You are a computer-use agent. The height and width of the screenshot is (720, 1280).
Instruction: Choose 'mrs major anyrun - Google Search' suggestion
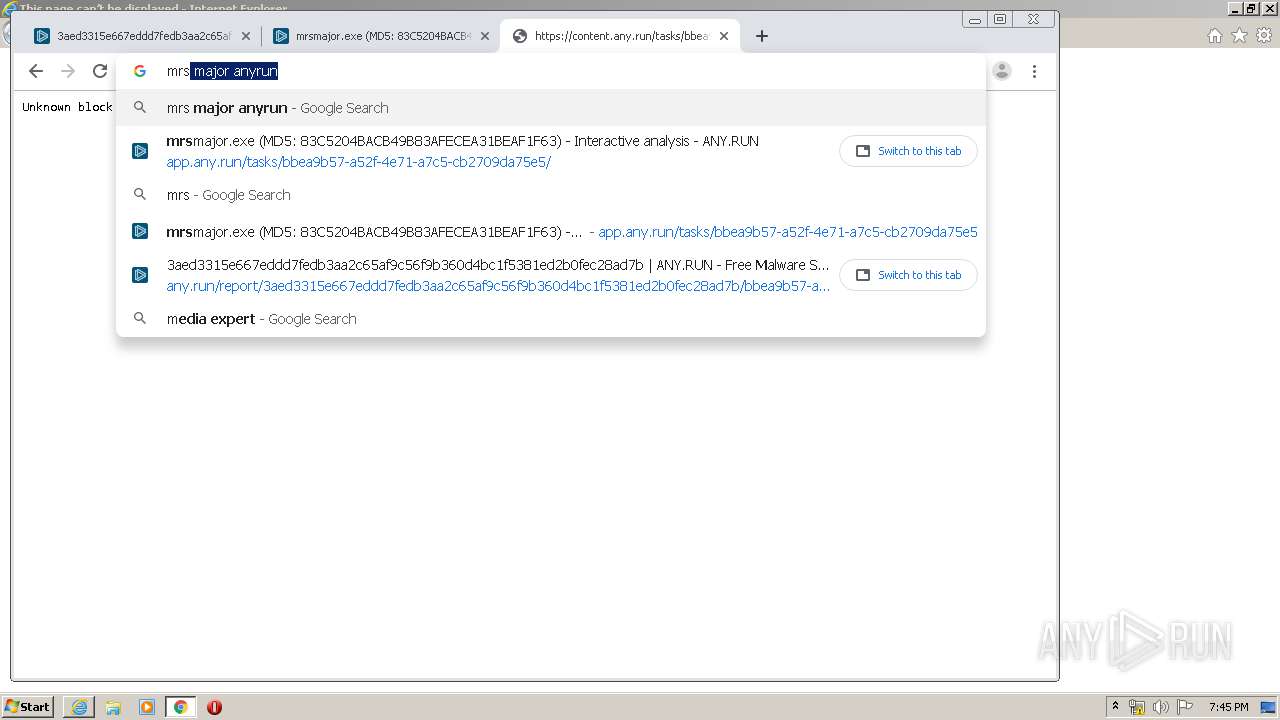pos(551,108)
